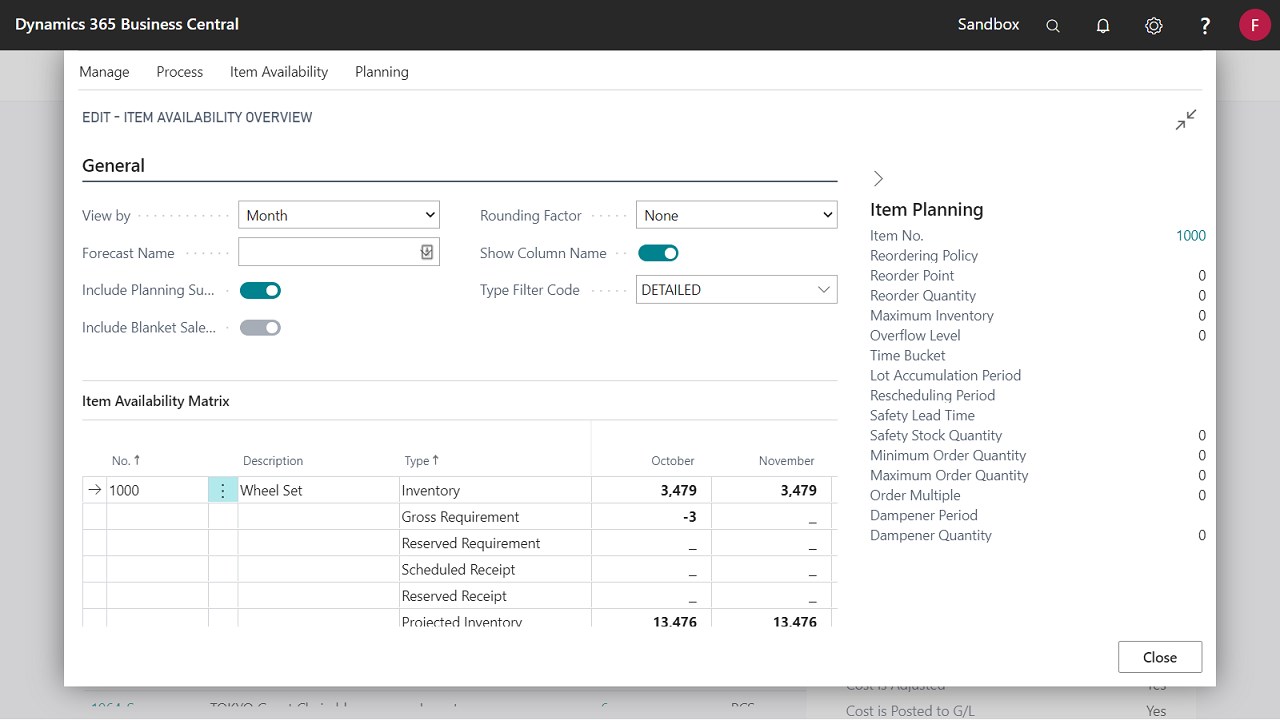Sort by the Type column header
Viewport: 1280px width, 720px height.
click(x=422, y=461)
